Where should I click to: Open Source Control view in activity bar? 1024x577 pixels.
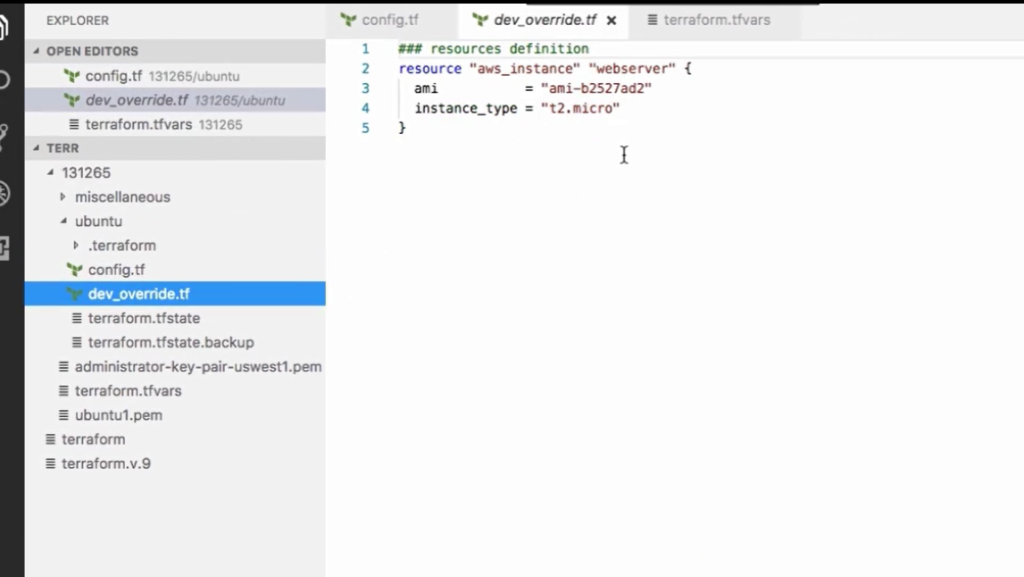click(x=4, y=136)
